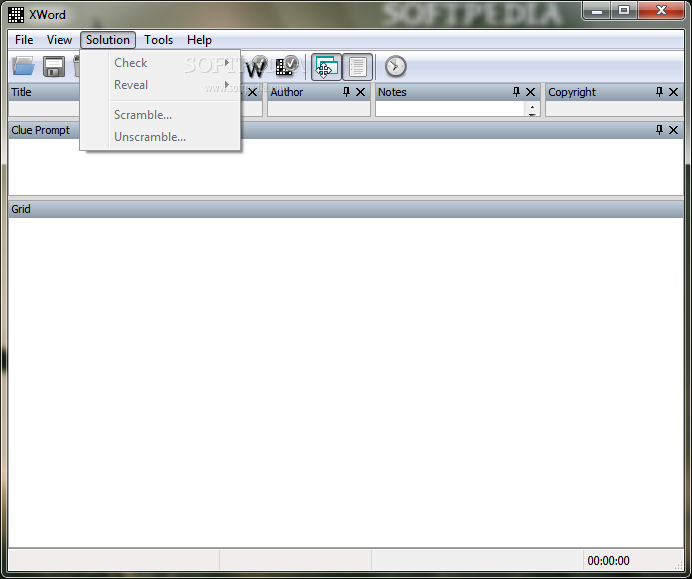
Task: Click the Author text field
Action: tap(319, 109)
